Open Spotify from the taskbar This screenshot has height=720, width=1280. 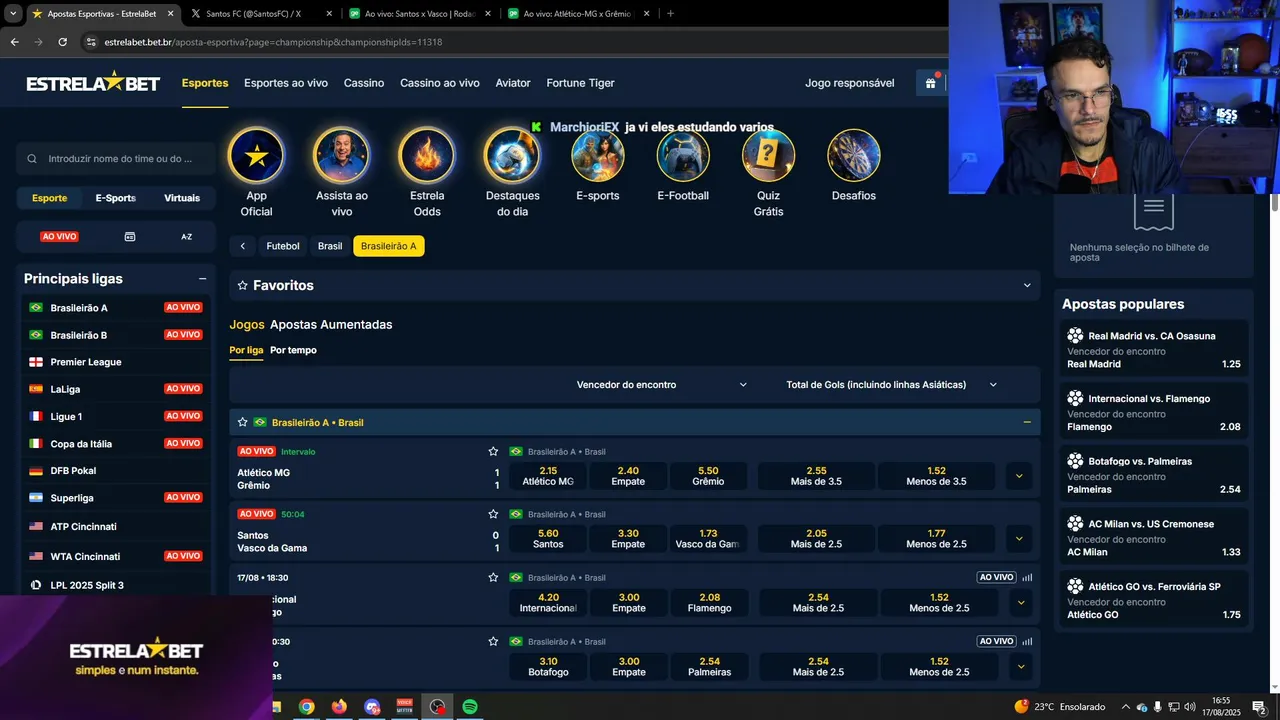tap(469, 707)
